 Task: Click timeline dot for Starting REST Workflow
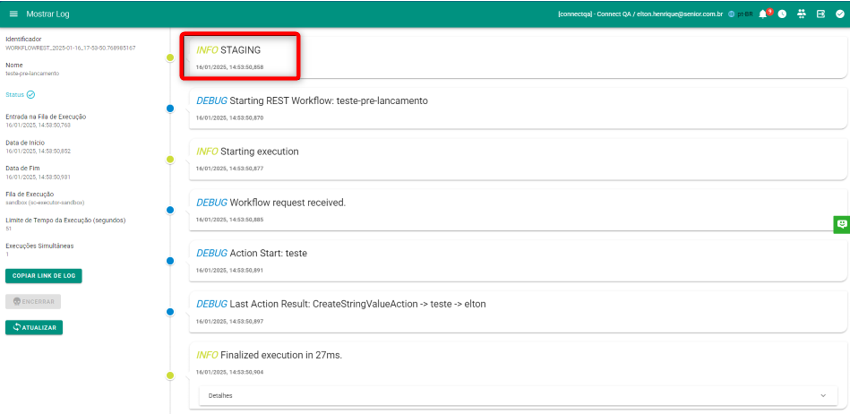pyautogui.click(x=170, y=109)
